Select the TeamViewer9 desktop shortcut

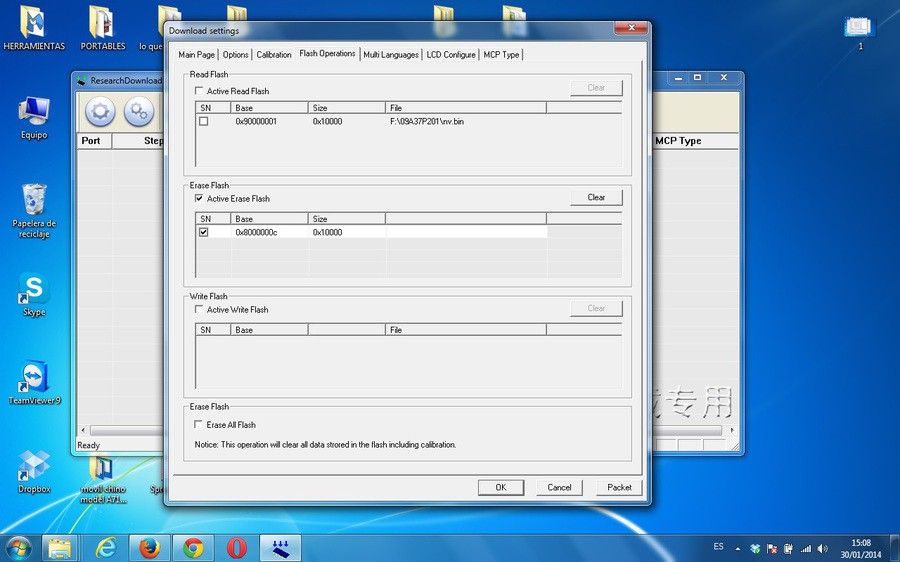[34, 383]
